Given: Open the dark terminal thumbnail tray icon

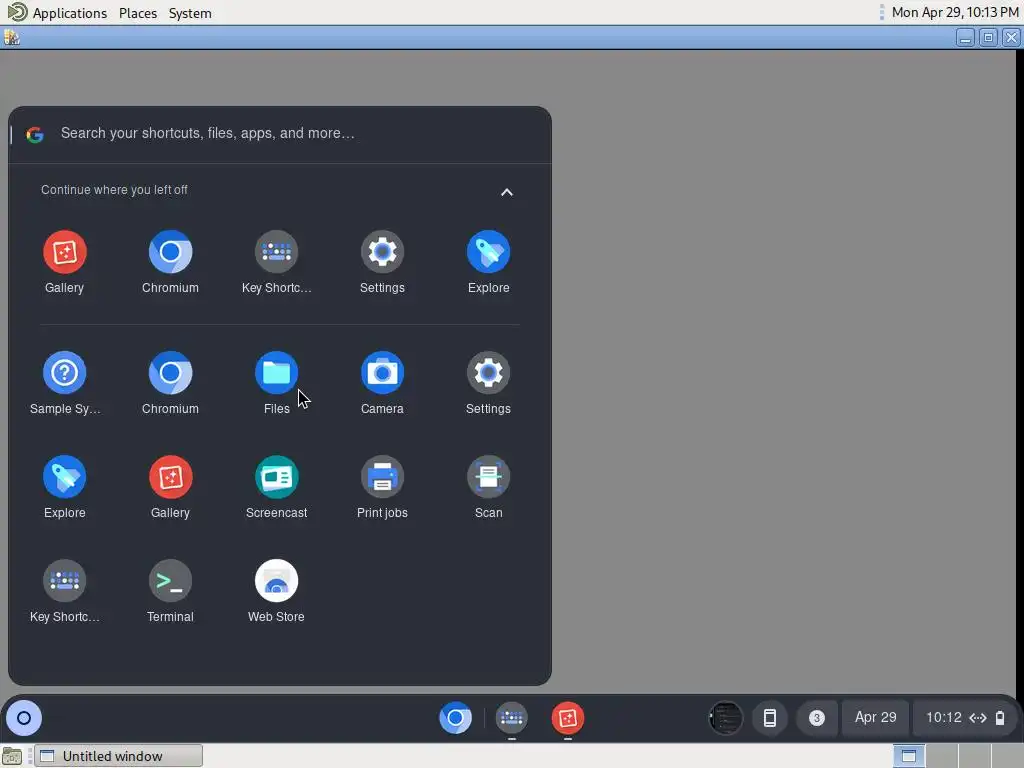Looking at the screenshot, I should pyautogui.click(x=726, y=718).
